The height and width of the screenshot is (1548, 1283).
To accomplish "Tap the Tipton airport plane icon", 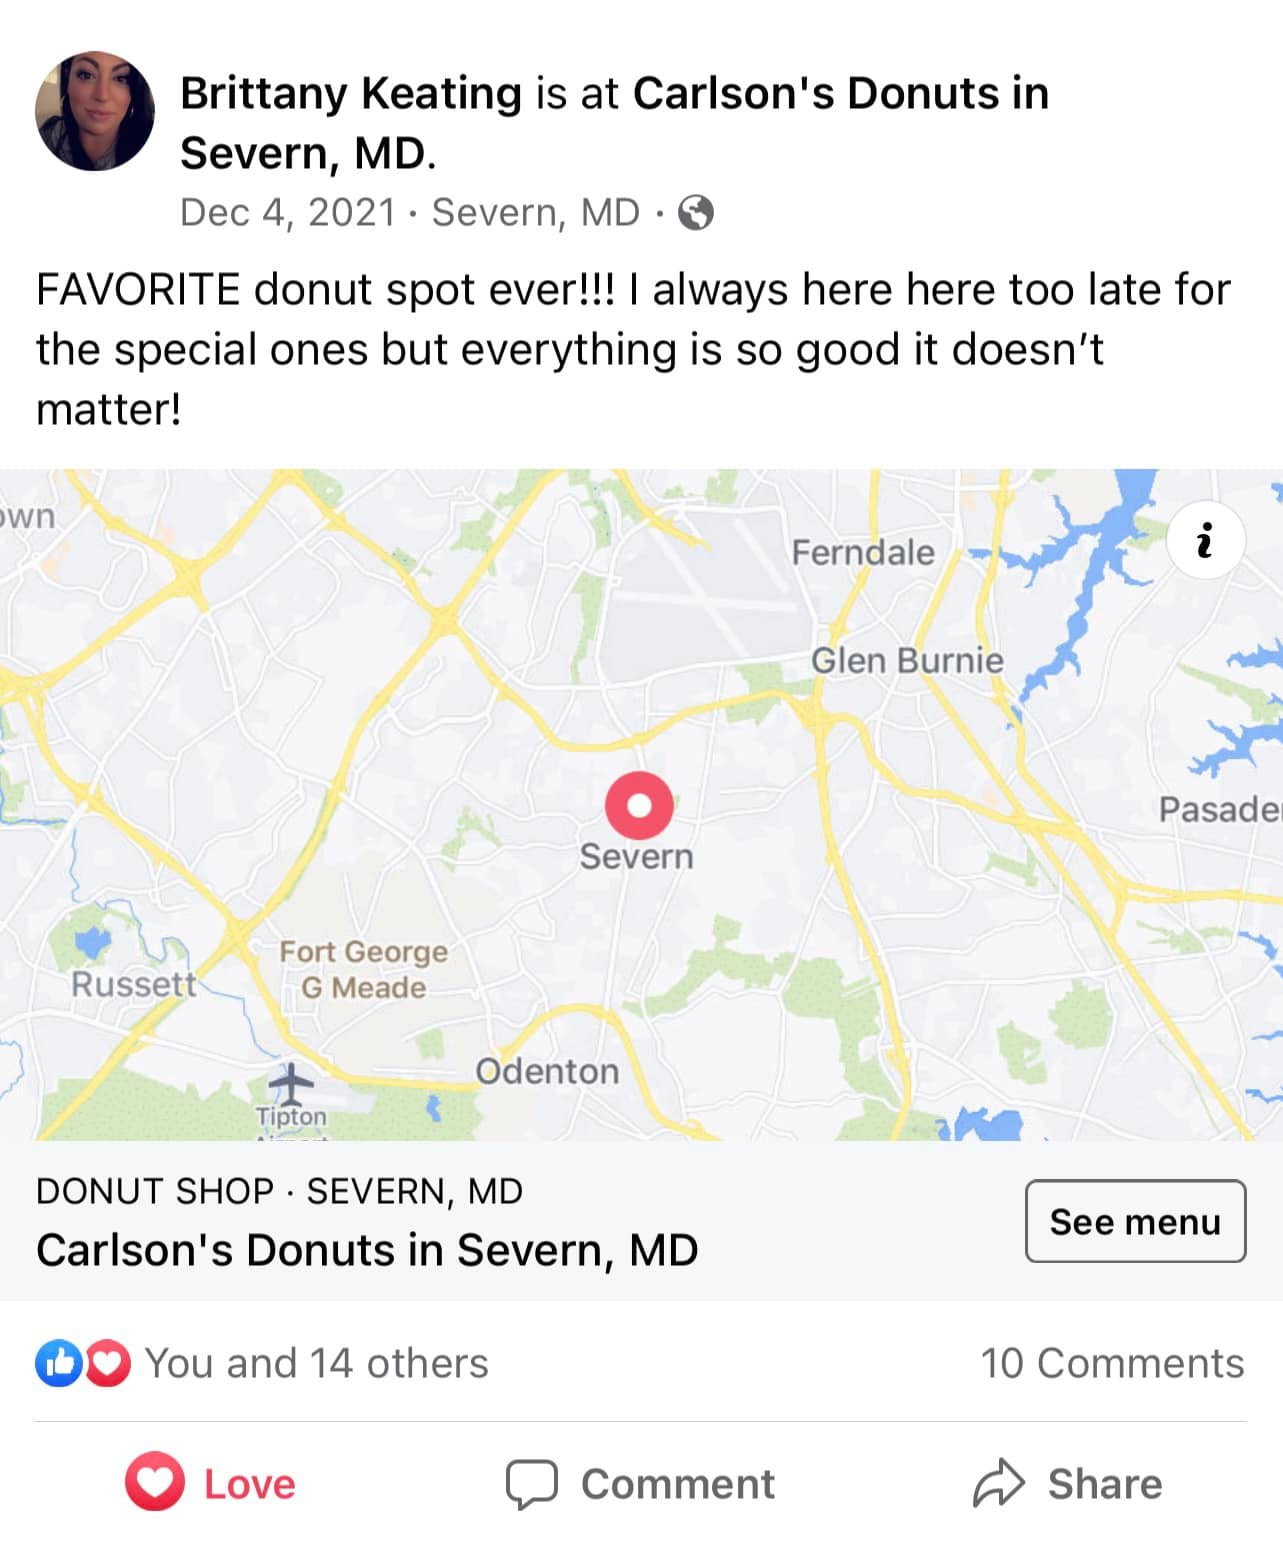I will [291, 1082].
